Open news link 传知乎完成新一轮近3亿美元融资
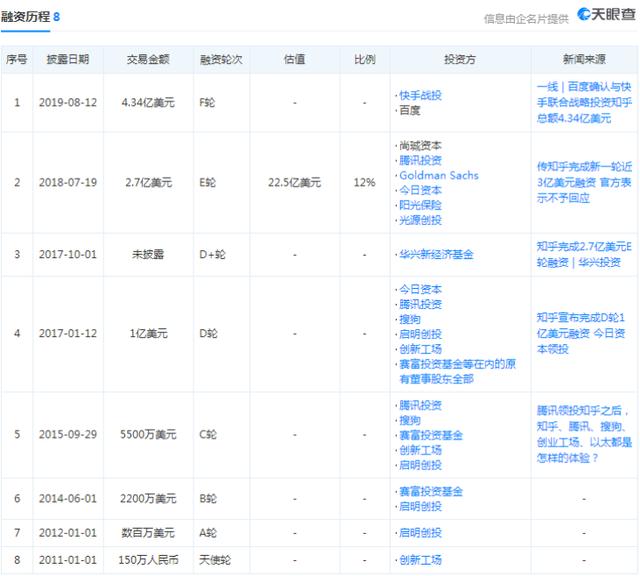Screen dimensions: 640x576 tap(584, 182)
